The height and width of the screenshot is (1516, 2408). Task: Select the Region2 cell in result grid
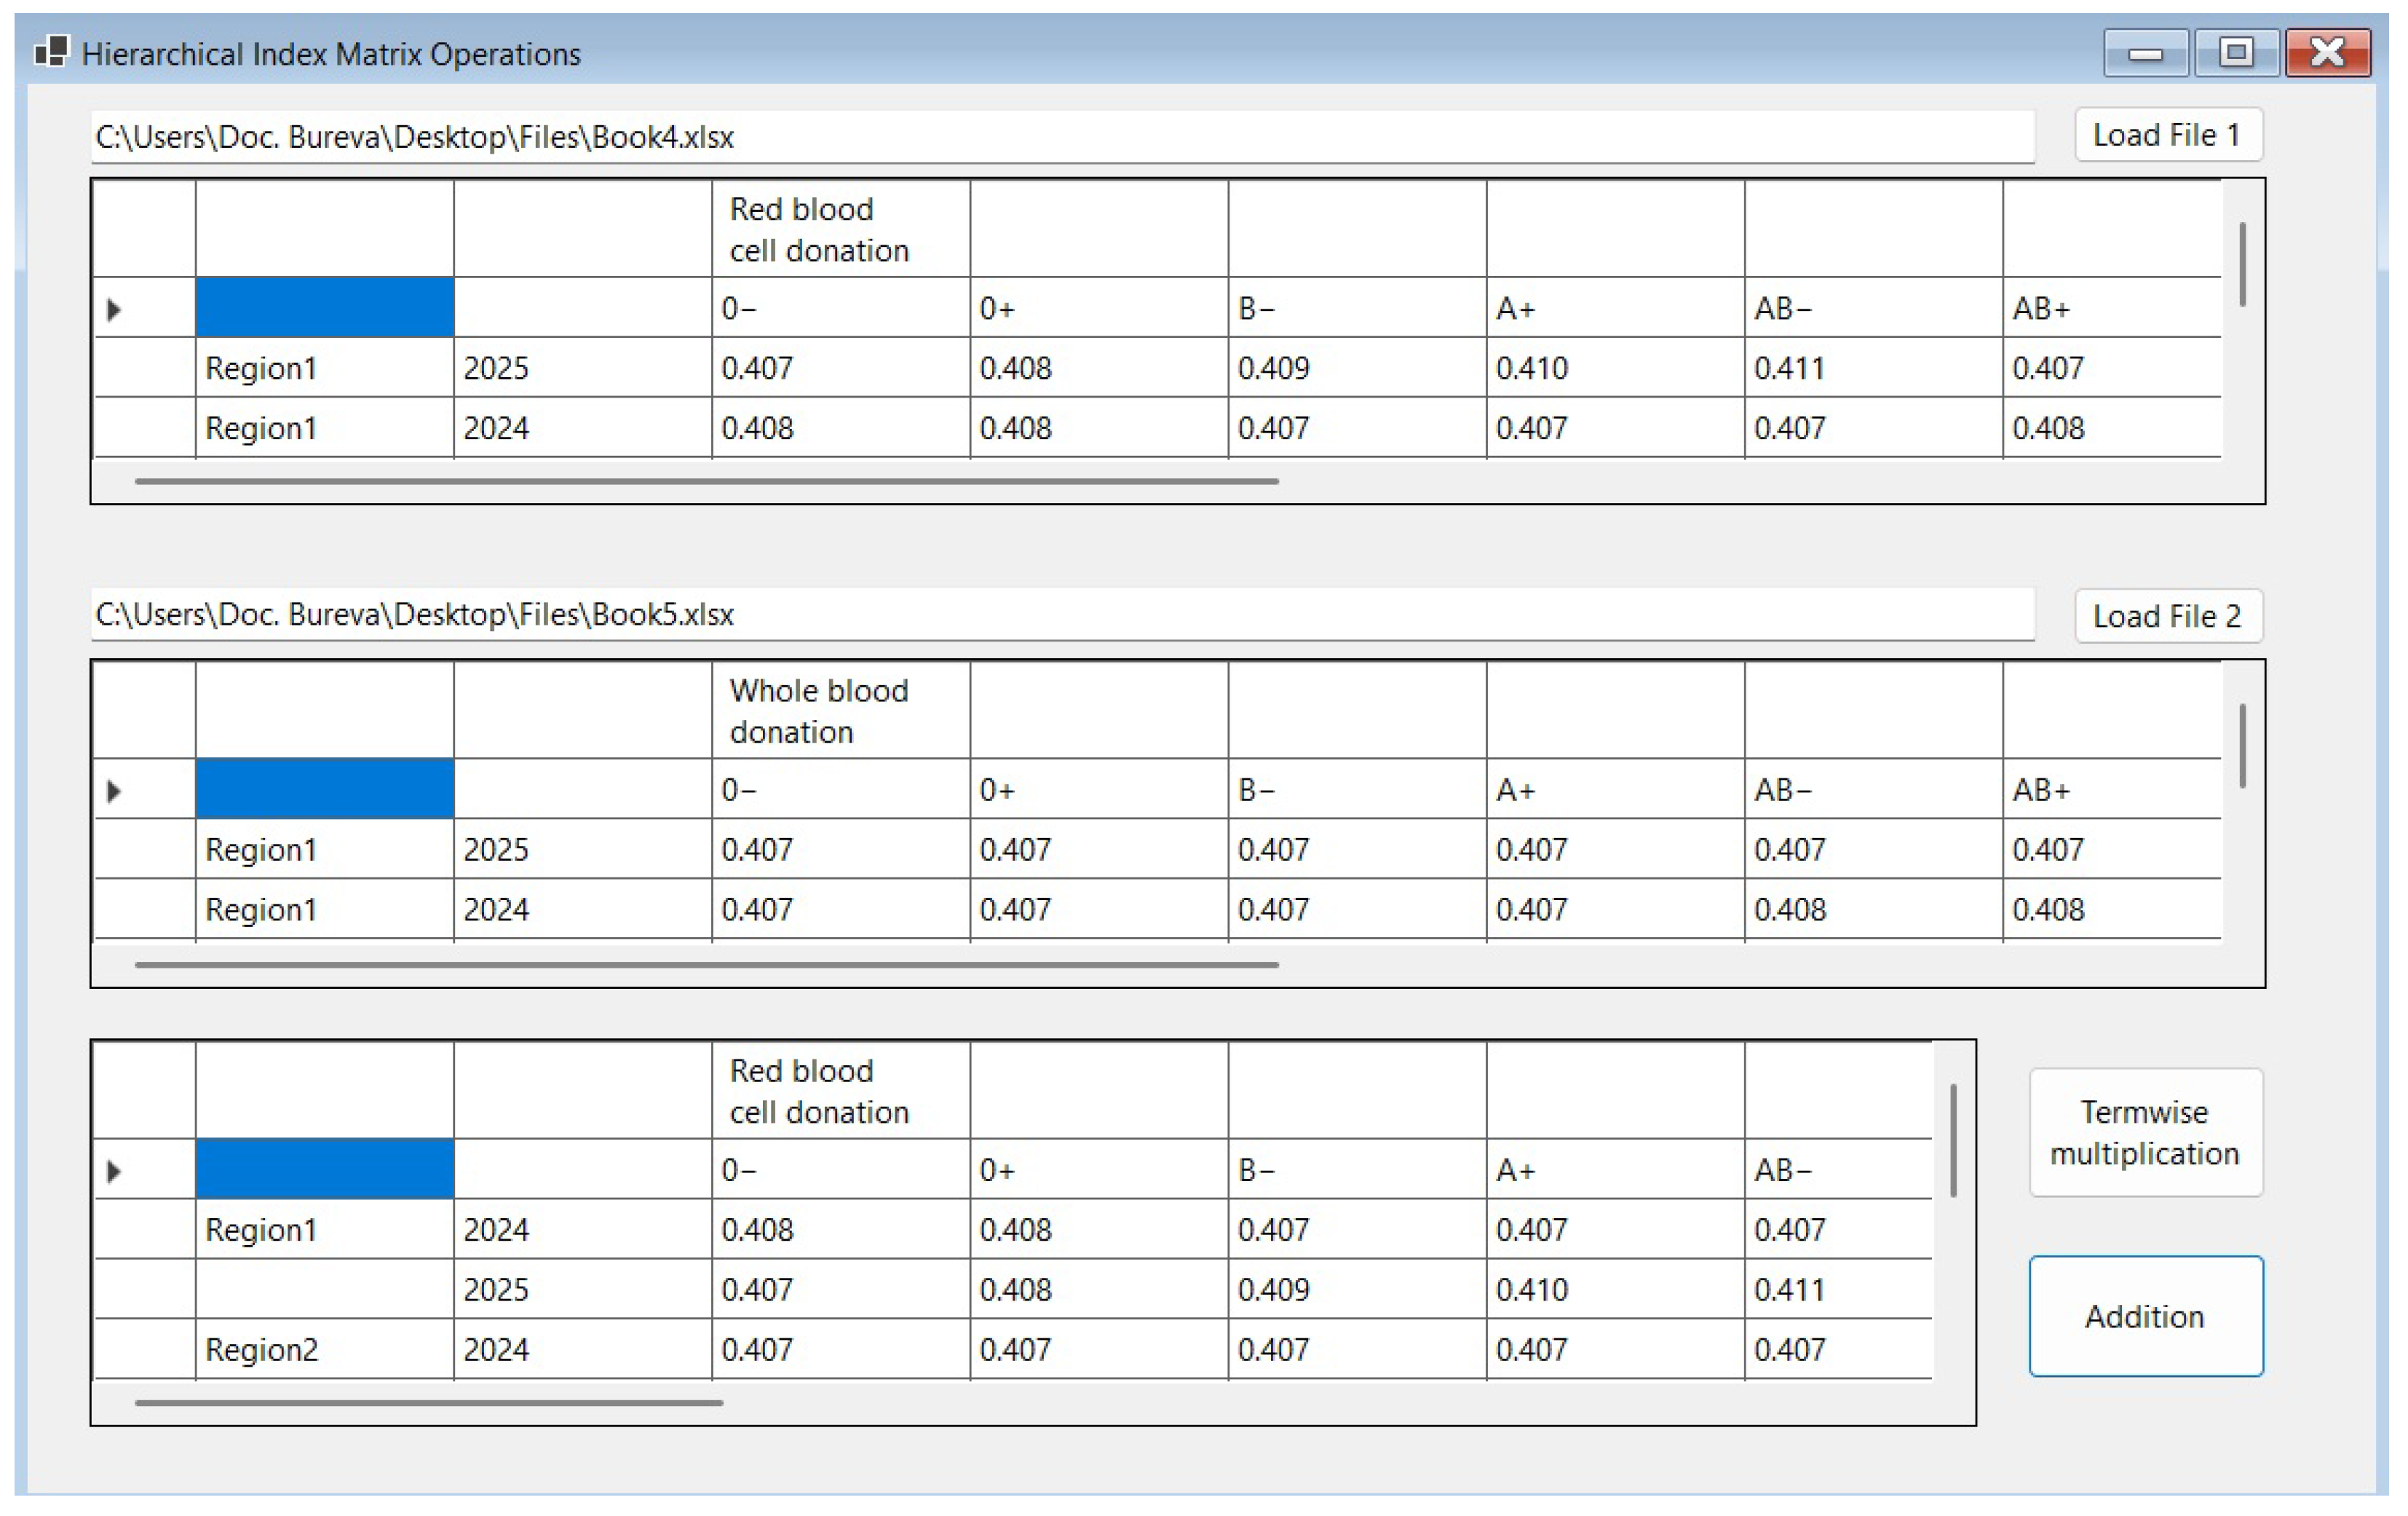click(324, 1350)
